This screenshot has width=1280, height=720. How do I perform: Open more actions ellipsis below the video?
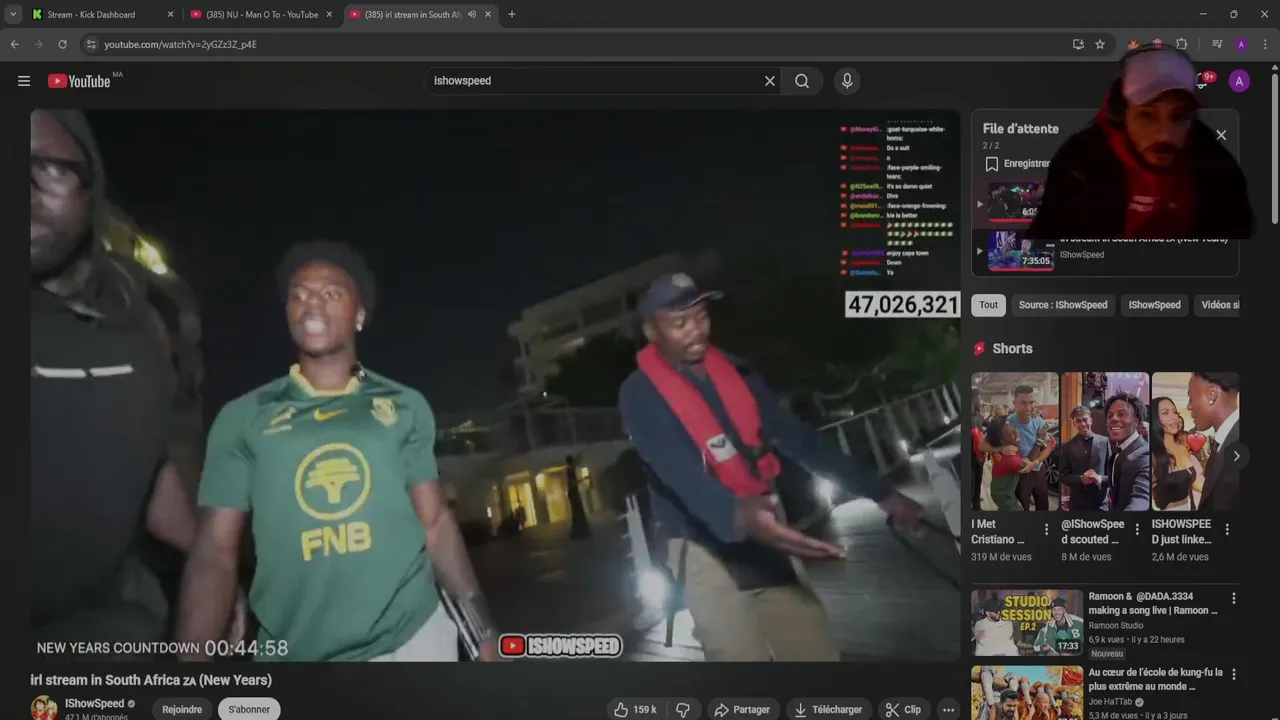[x=948, y=709]
